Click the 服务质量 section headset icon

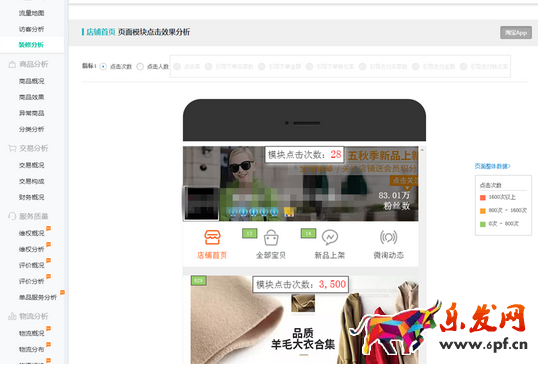(12, 216)
